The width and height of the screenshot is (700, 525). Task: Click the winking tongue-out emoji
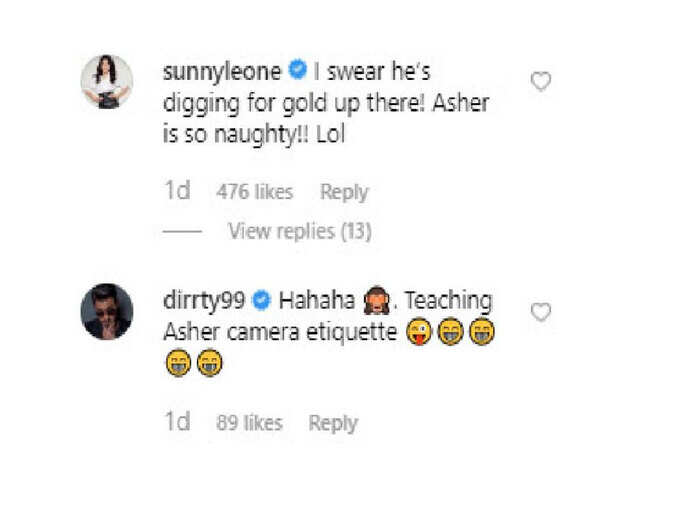[x=419, y=331]
